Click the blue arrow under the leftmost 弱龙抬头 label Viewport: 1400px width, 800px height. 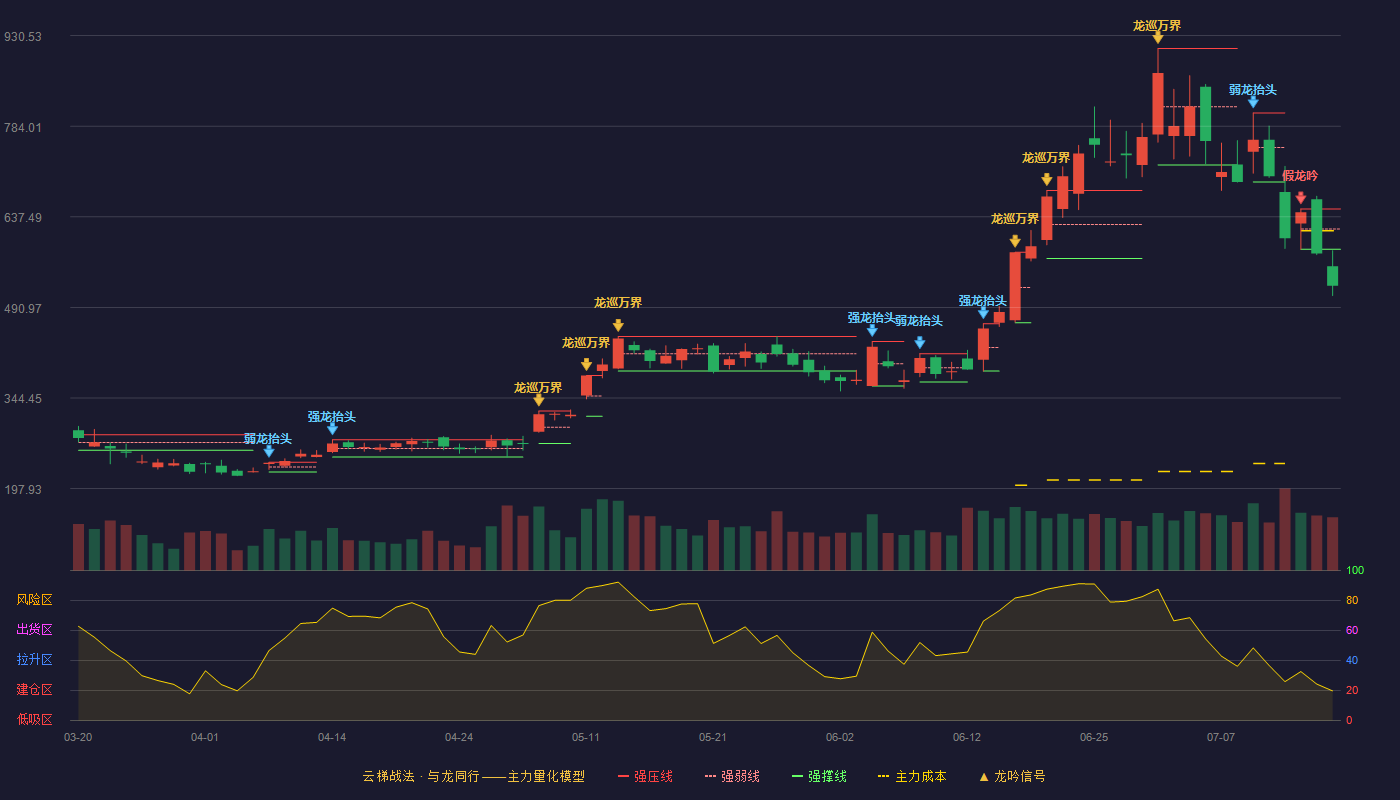pos(269,452)
